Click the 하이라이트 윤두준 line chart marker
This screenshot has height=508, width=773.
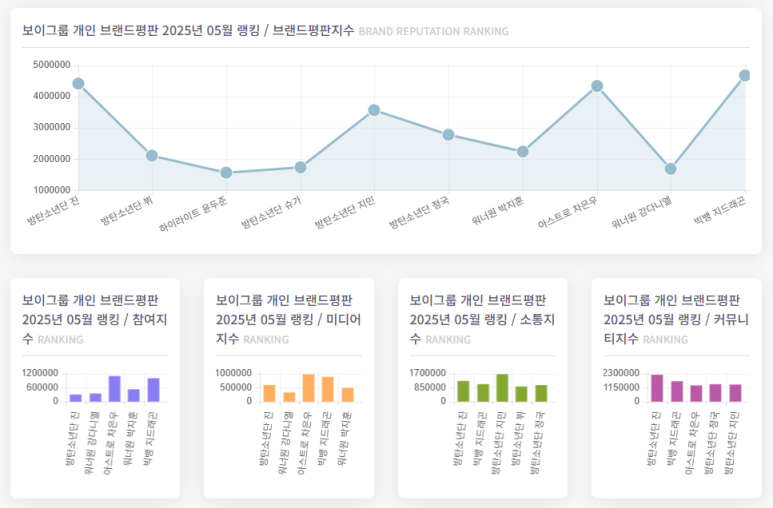tap(226, 173)
